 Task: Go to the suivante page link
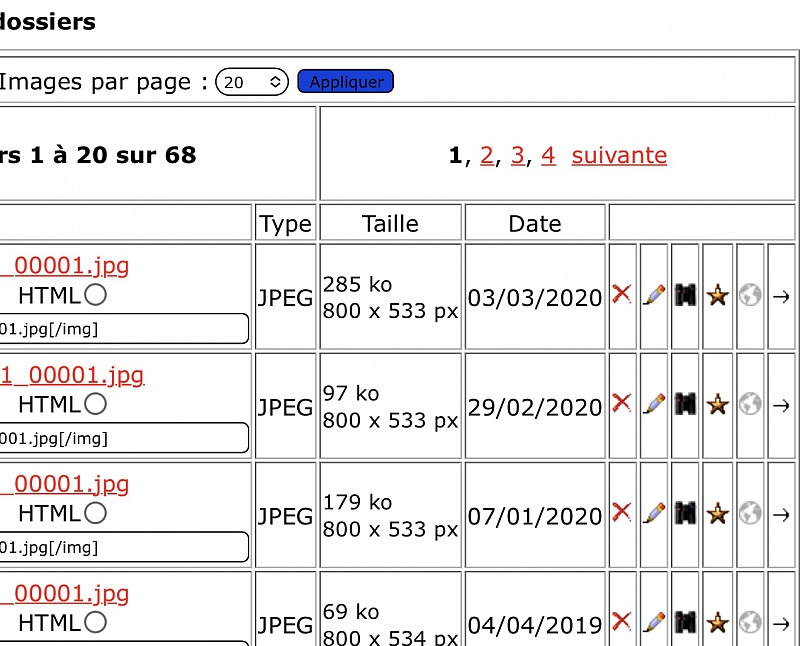(619, 155)
